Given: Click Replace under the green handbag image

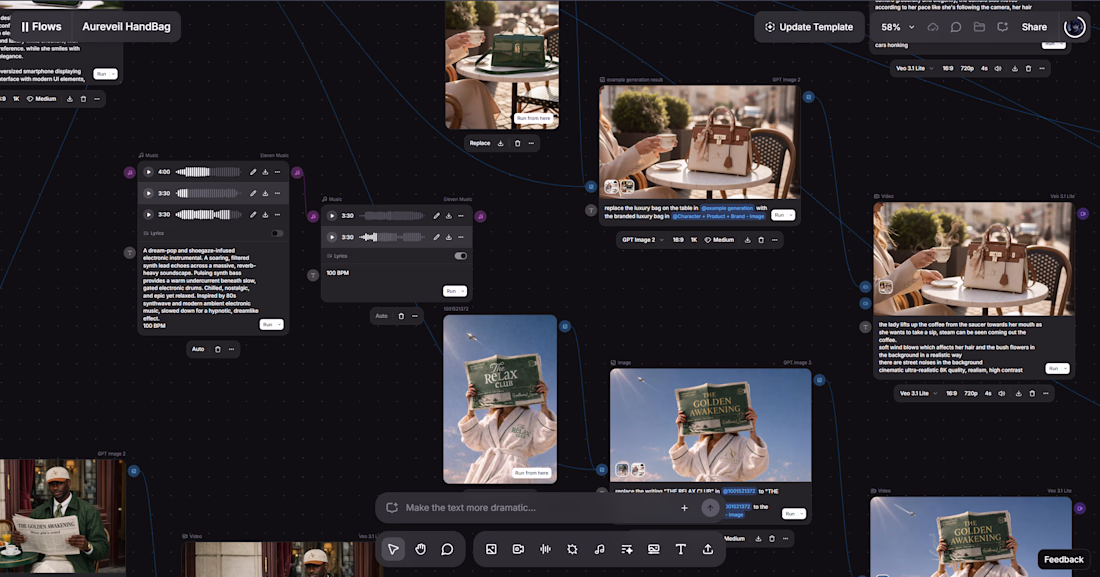Looking at the screenshot, I should 480,143.
